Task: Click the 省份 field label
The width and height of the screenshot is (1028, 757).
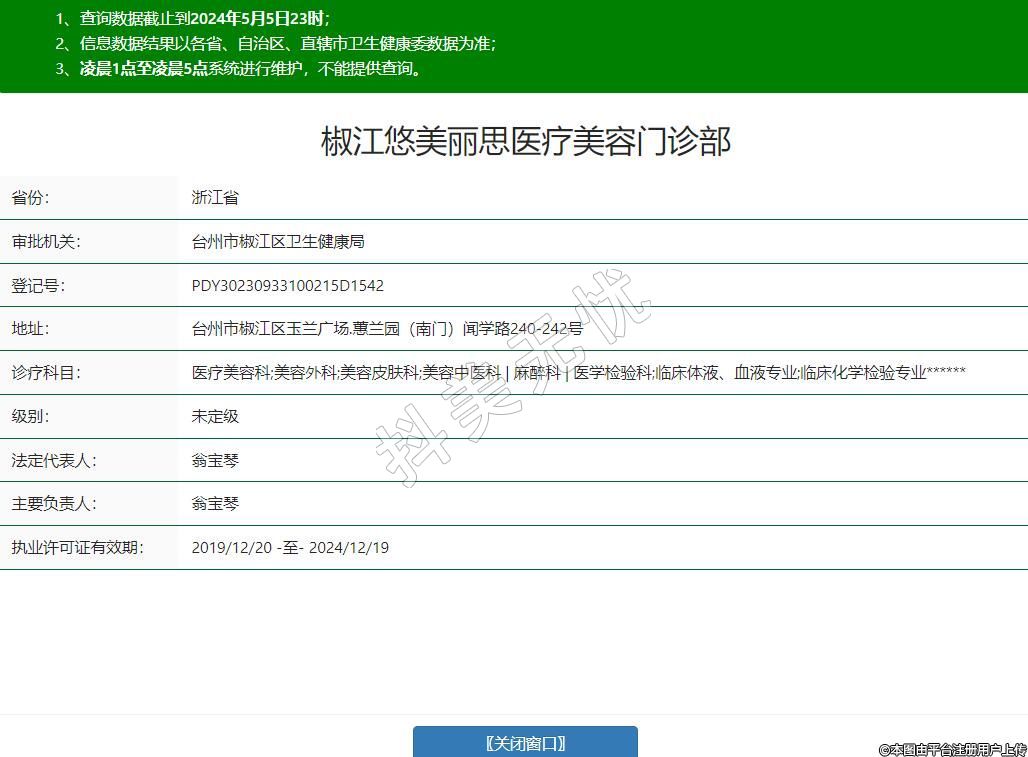Action: pos(30,198)
